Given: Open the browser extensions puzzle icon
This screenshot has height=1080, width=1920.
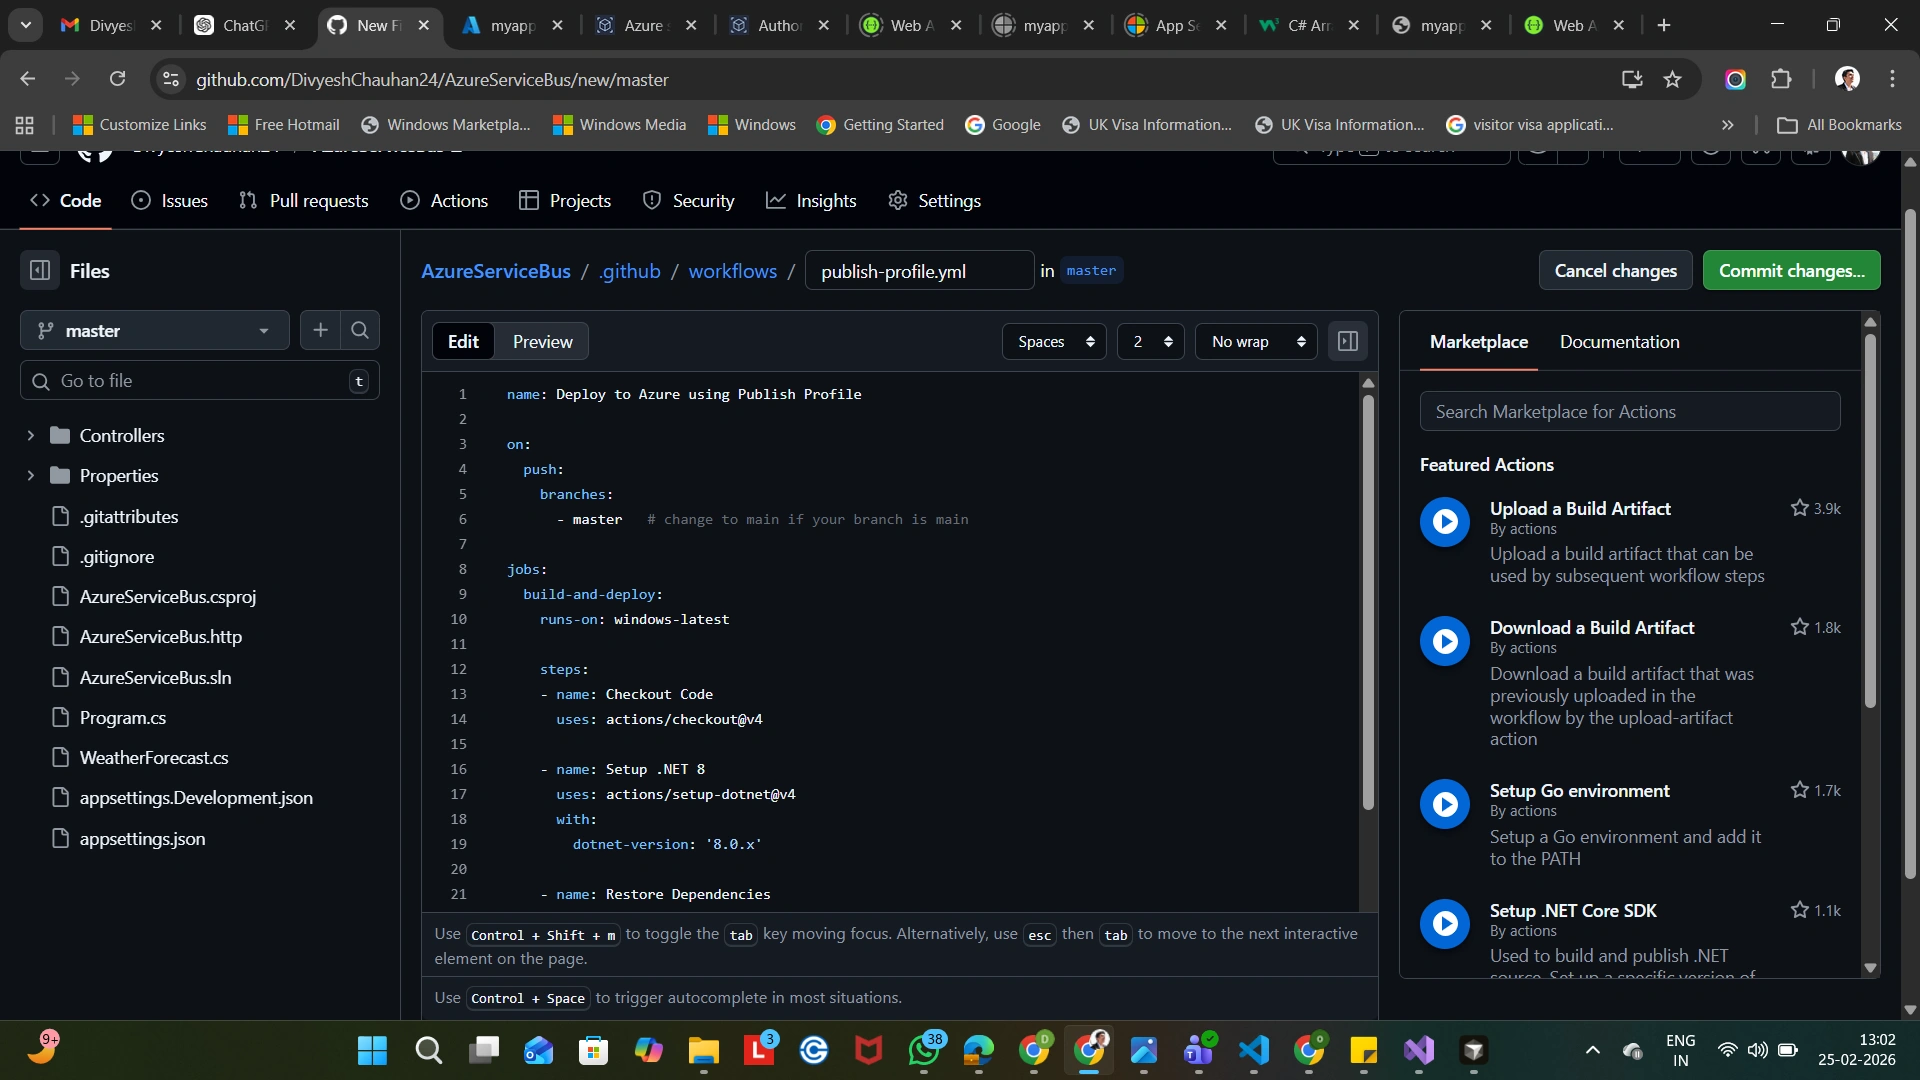Looking at the screenshot, I should [x=1781, y=79].
